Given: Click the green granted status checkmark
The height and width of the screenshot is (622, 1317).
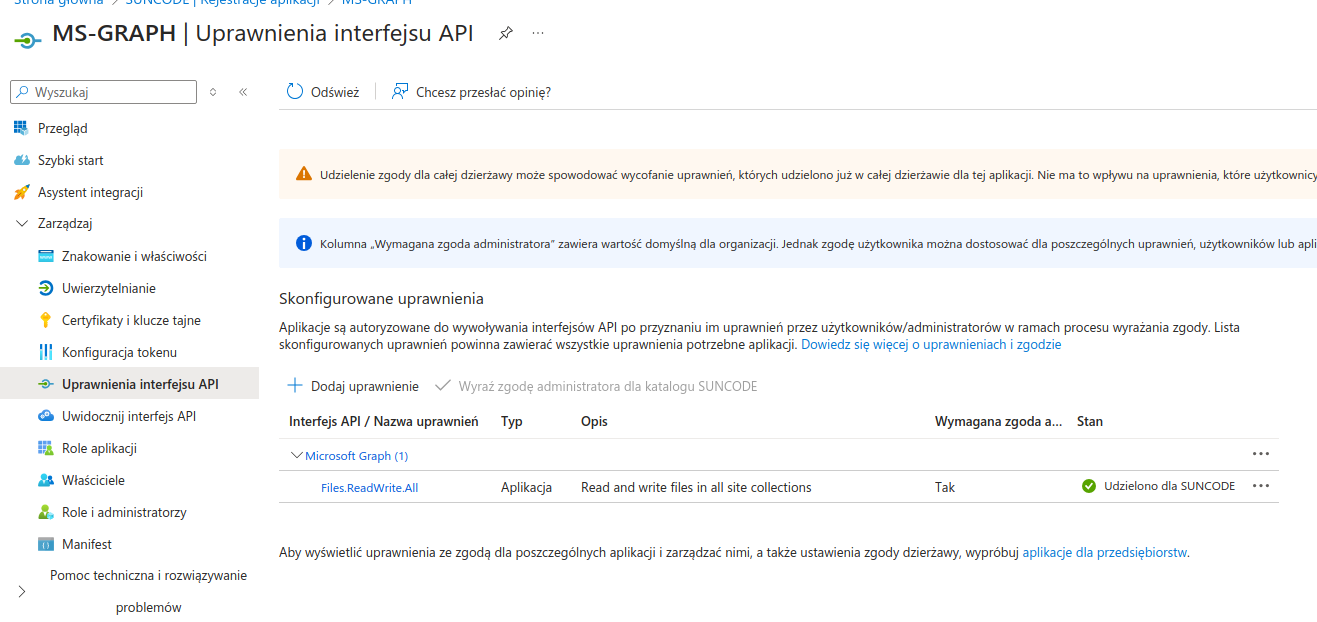Looking at the screenshot, I should [x=1089, y=486].
